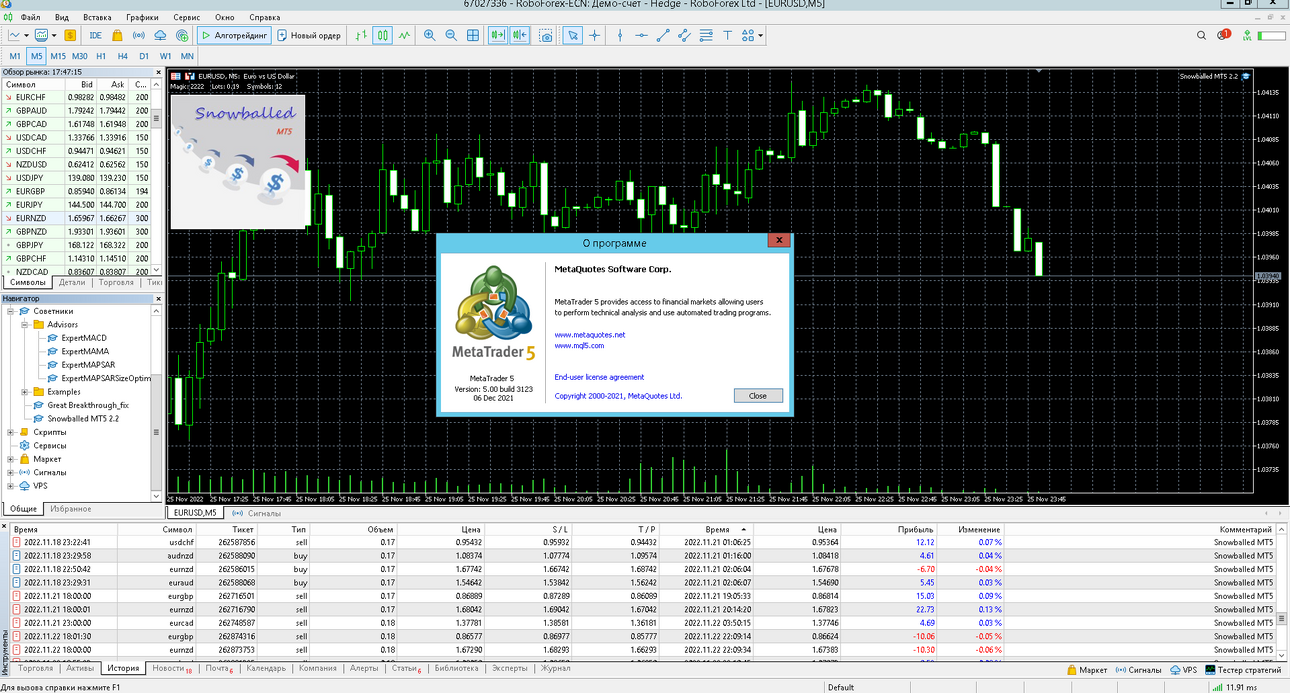Viewport: 1290px width, 693px height.
Task: Open the Файл menu
Action: pos(30,17)
